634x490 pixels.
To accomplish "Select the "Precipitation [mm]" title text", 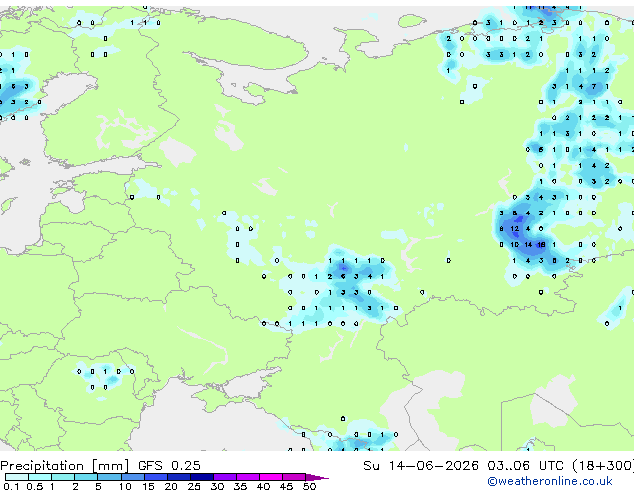I will 65,466.
